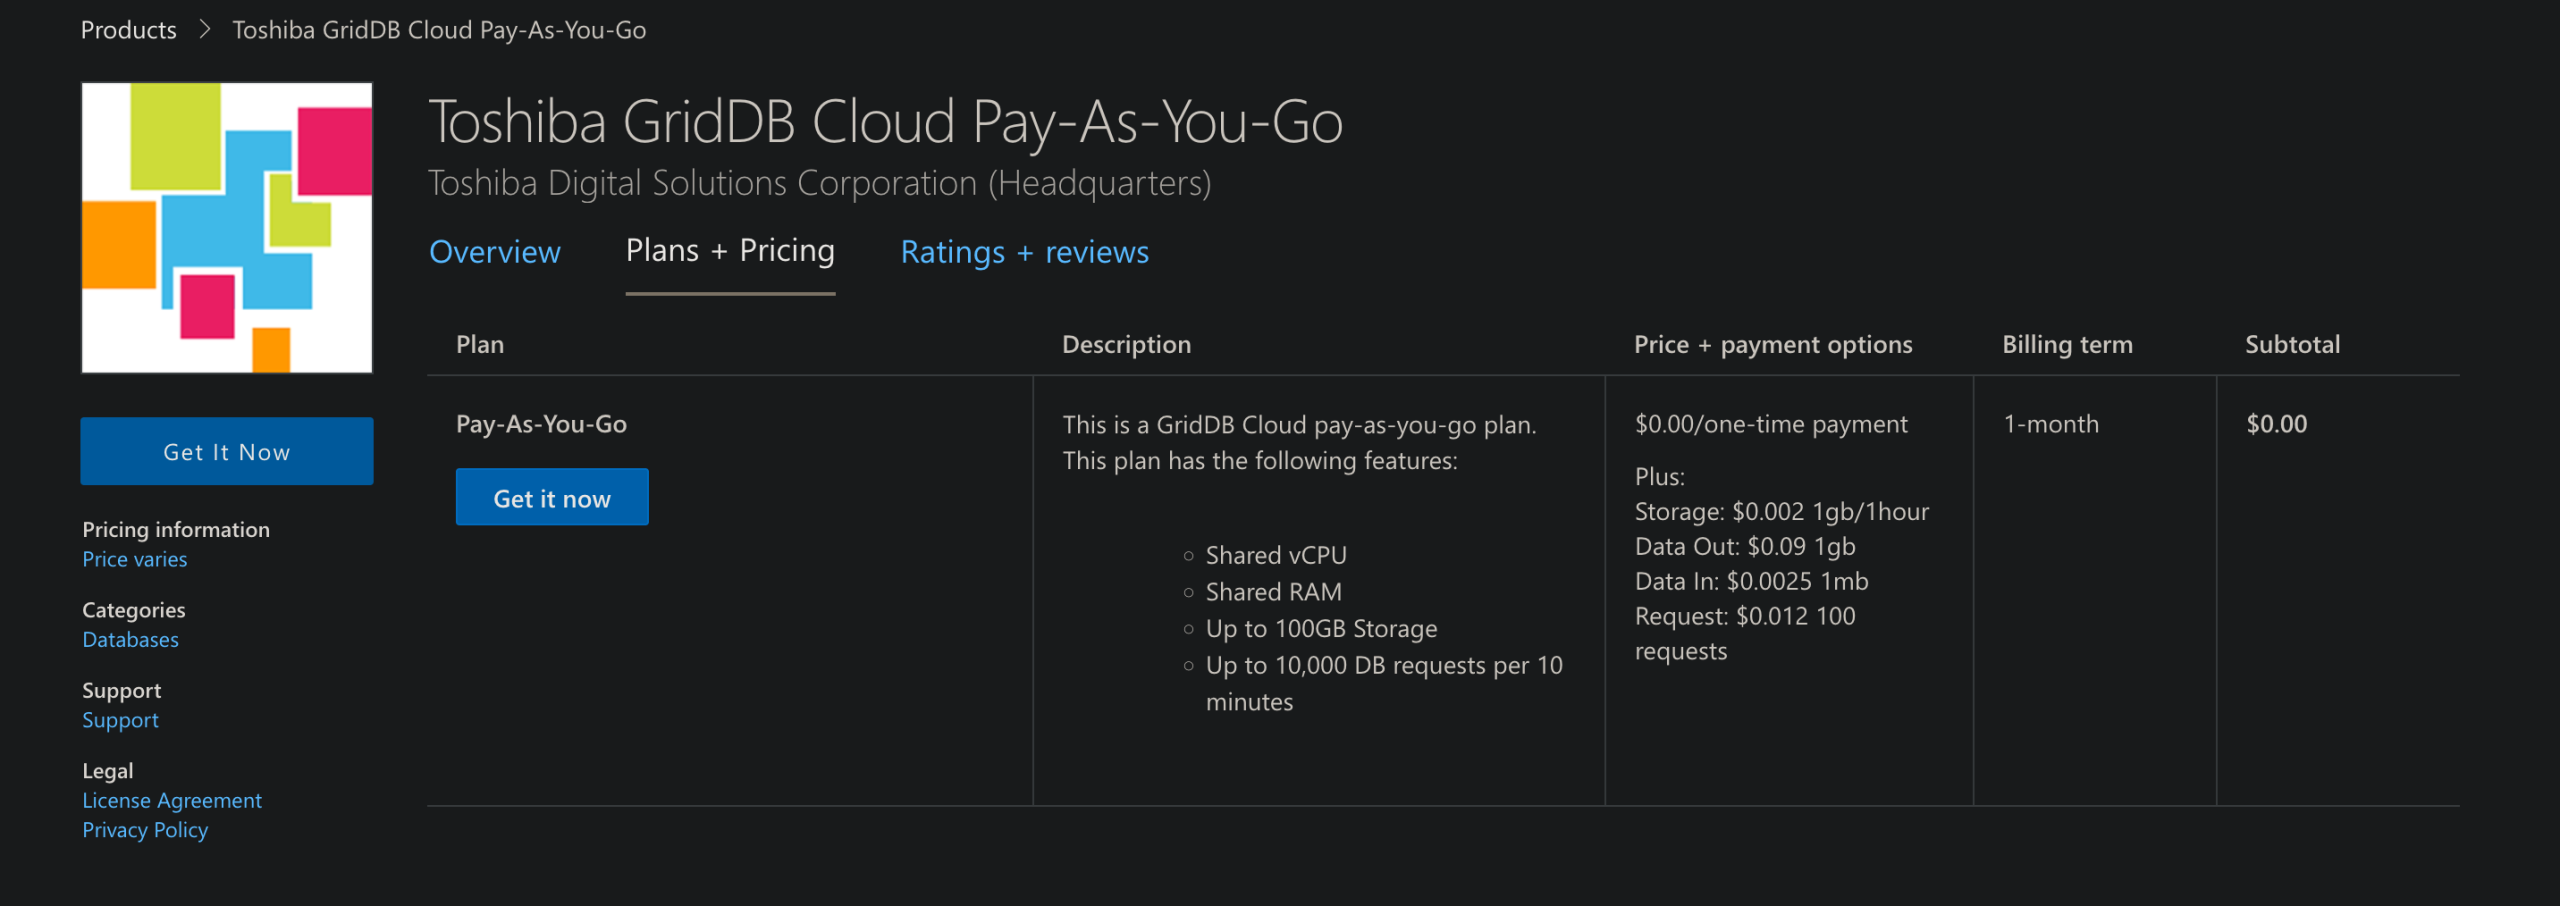2560x906 pixels.
Task: Click the Toshiba Digital Solutions Corporation publisher name
Action: pyautogui.click(x=819, y=183)
